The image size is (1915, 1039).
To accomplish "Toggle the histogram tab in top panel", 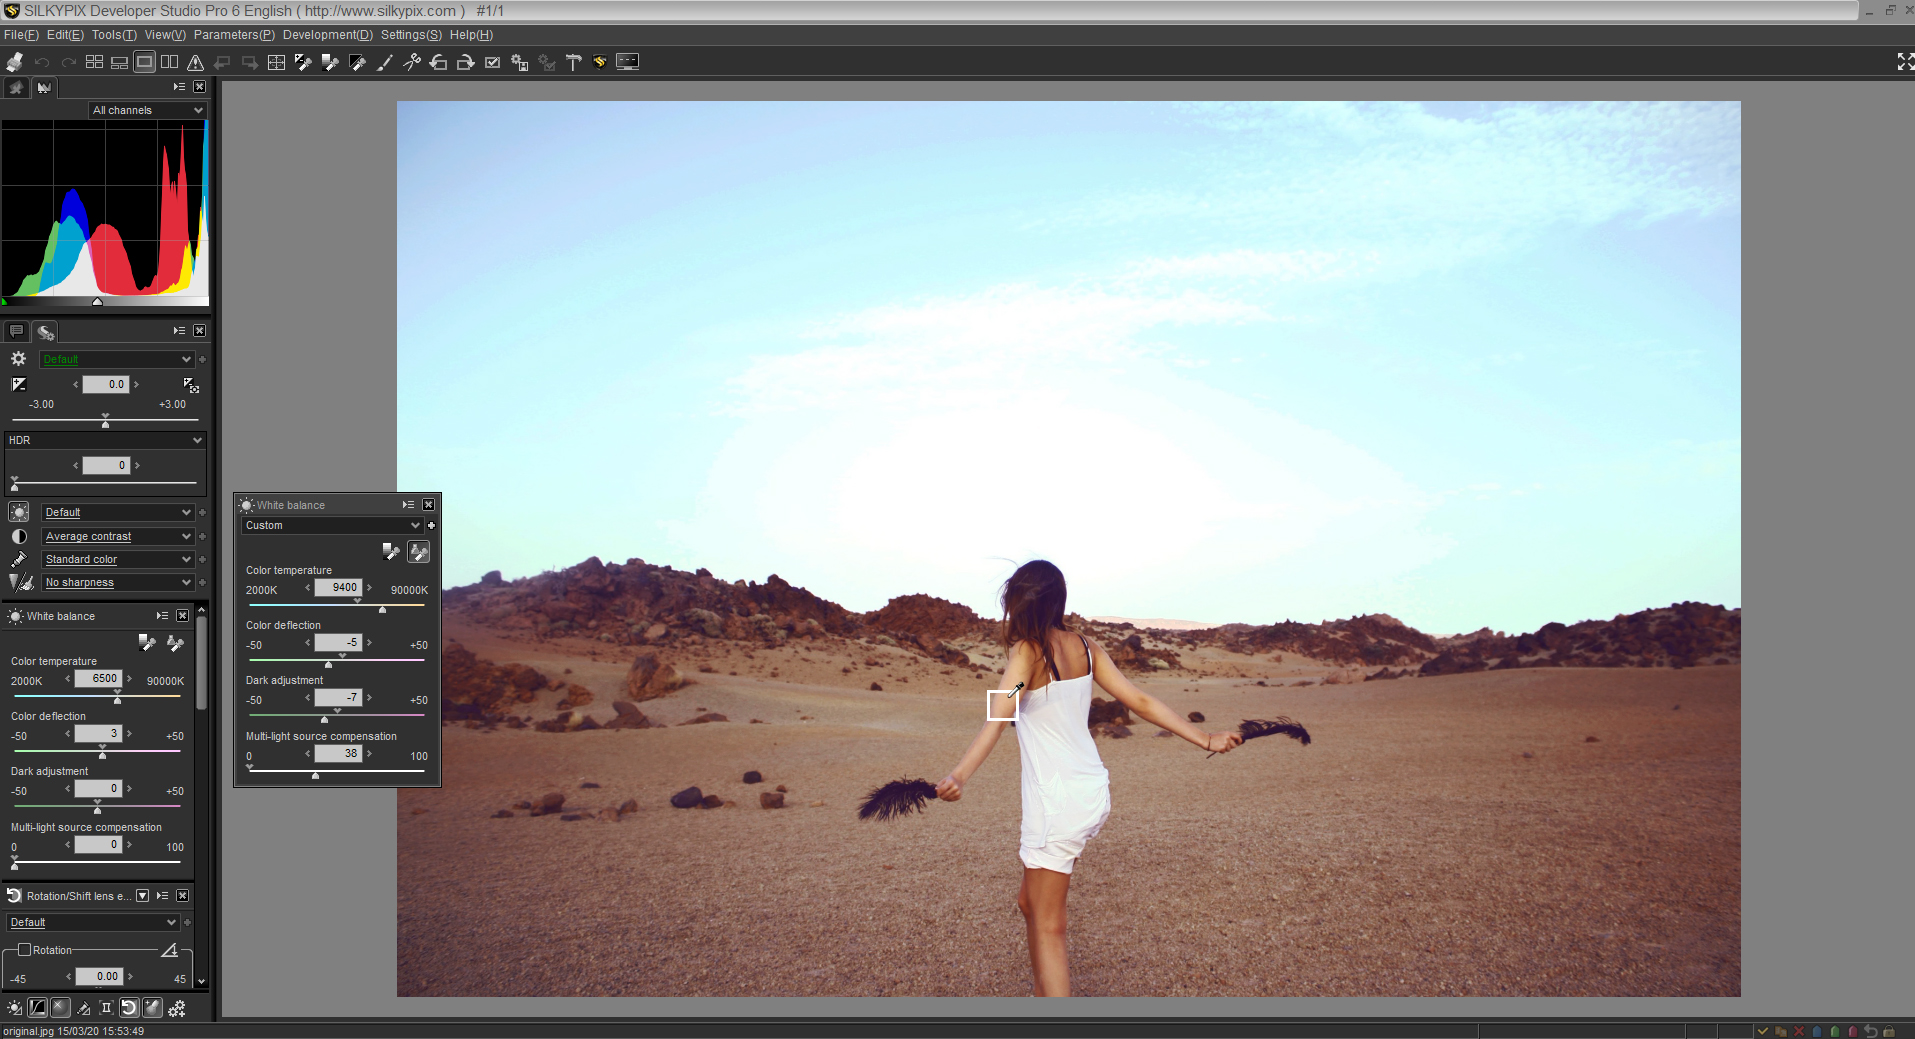I will (43, 87).
